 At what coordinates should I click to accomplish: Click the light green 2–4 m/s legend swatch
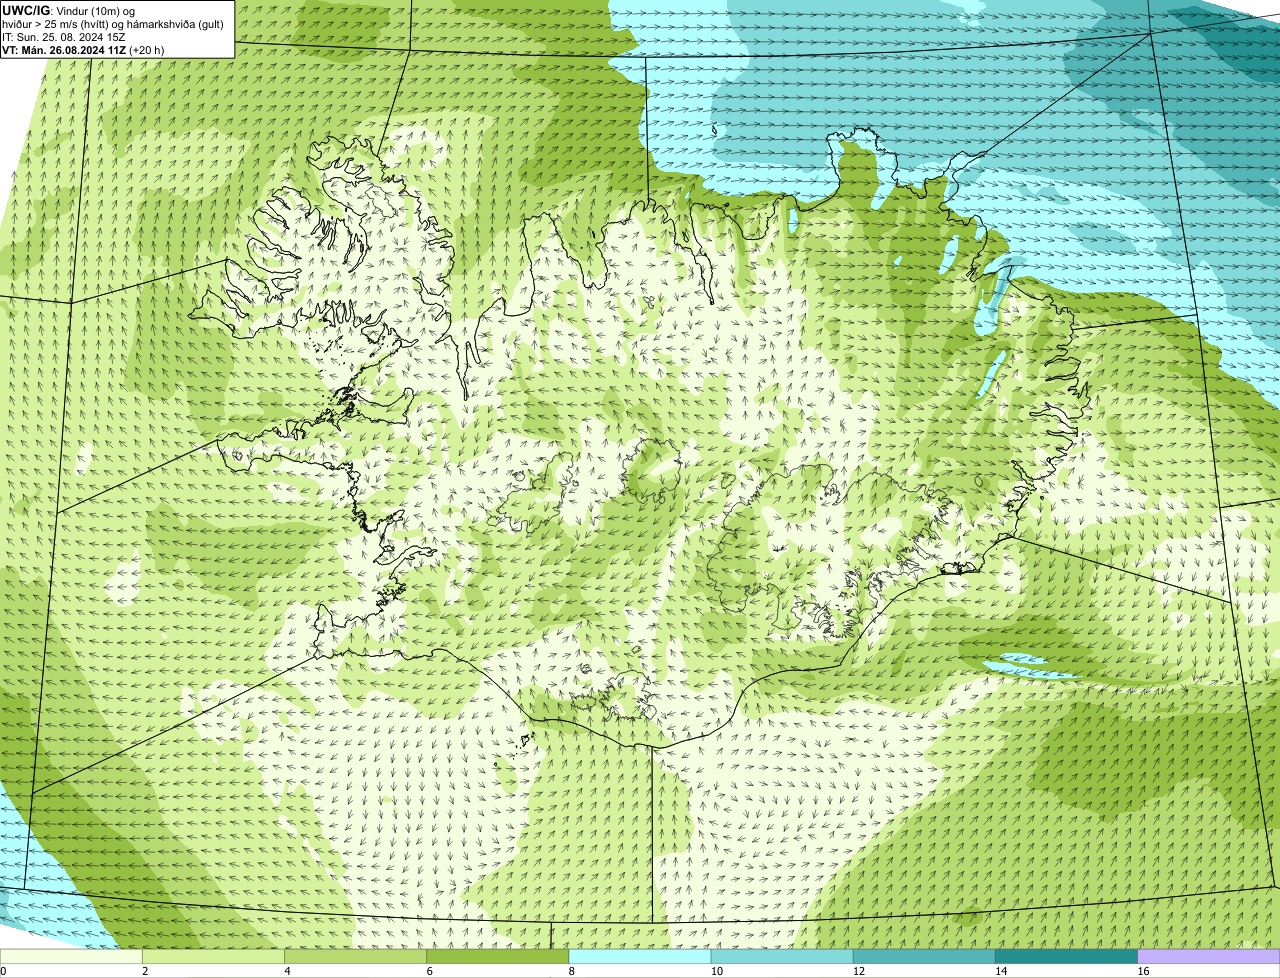(x=214, y=956)
